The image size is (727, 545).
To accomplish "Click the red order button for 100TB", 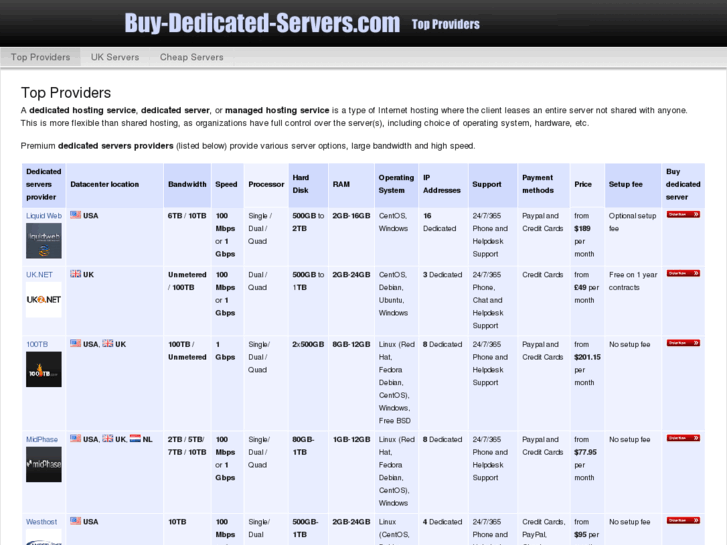I will point(683,343).
